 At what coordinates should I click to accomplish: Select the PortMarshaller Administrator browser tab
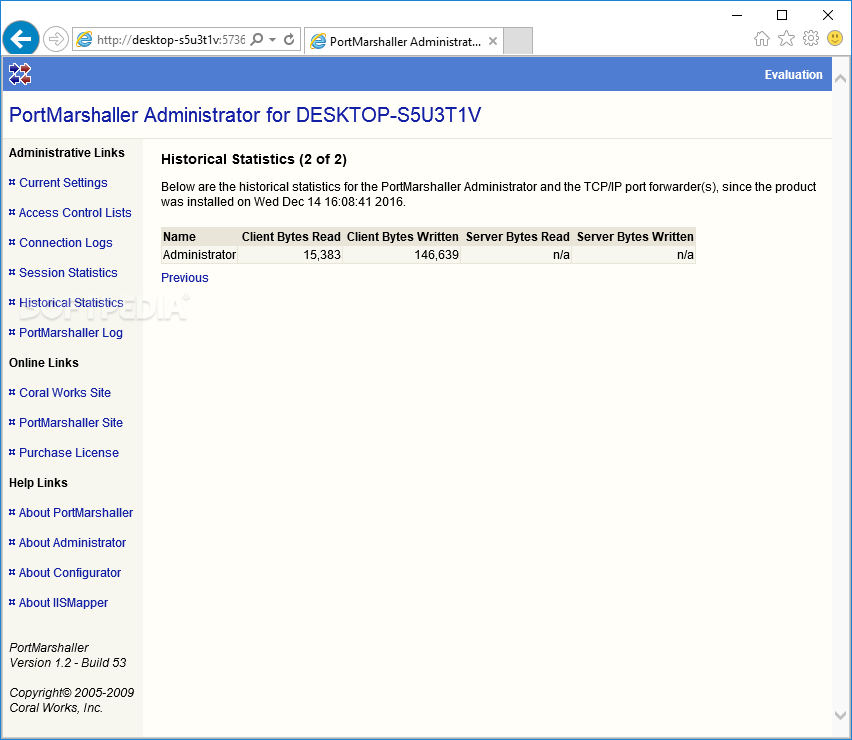point(404,41)
